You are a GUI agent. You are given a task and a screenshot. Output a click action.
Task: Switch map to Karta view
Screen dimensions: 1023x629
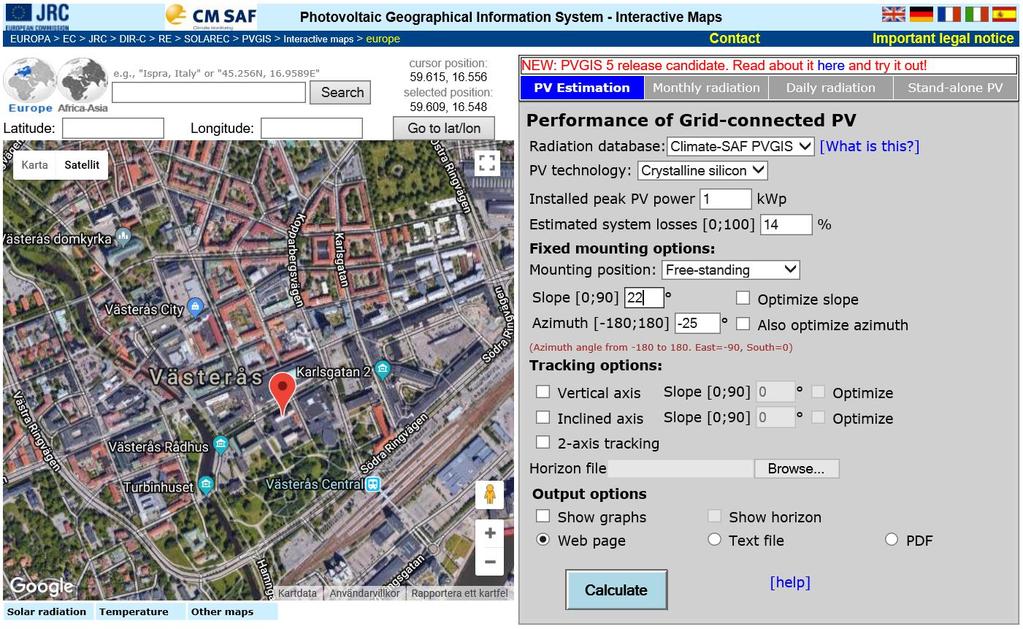[35, 164]
